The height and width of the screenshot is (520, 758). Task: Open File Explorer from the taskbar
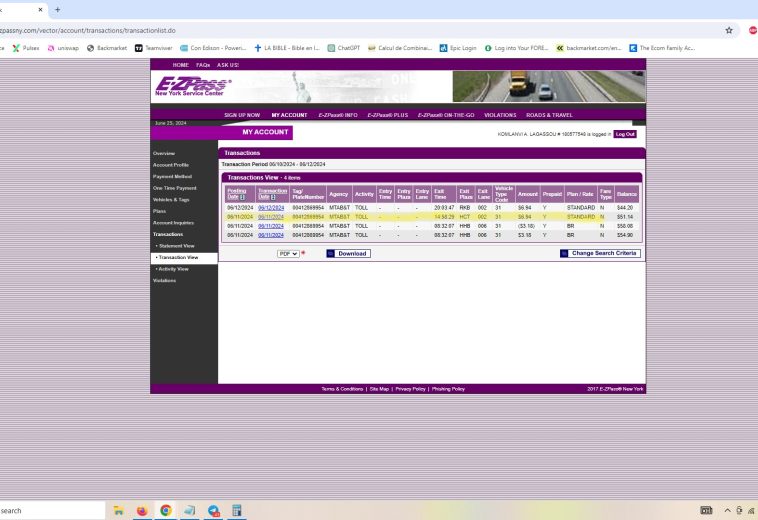[119, 510]
